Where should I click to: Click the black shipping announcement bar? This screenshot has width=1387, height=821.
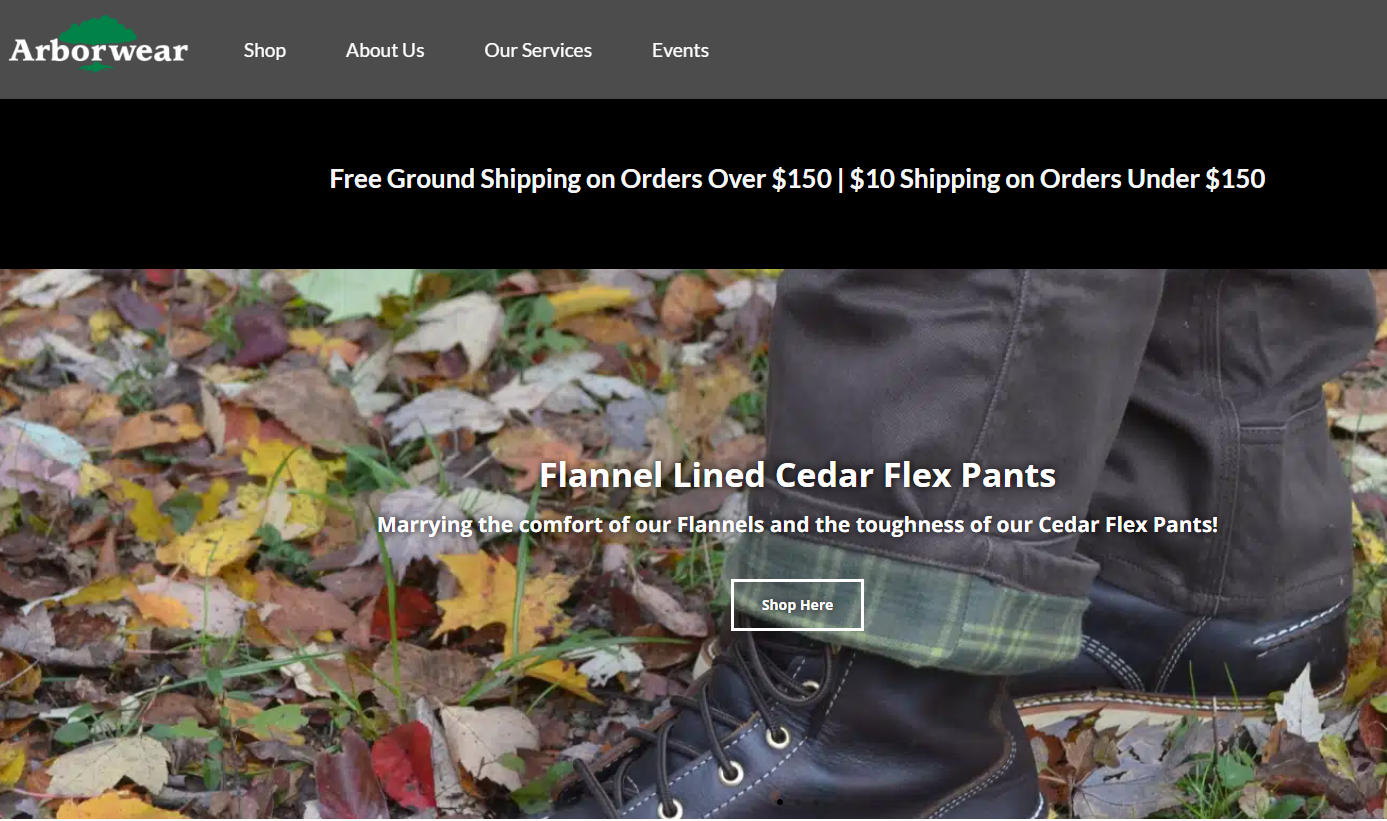click(693, 184)
